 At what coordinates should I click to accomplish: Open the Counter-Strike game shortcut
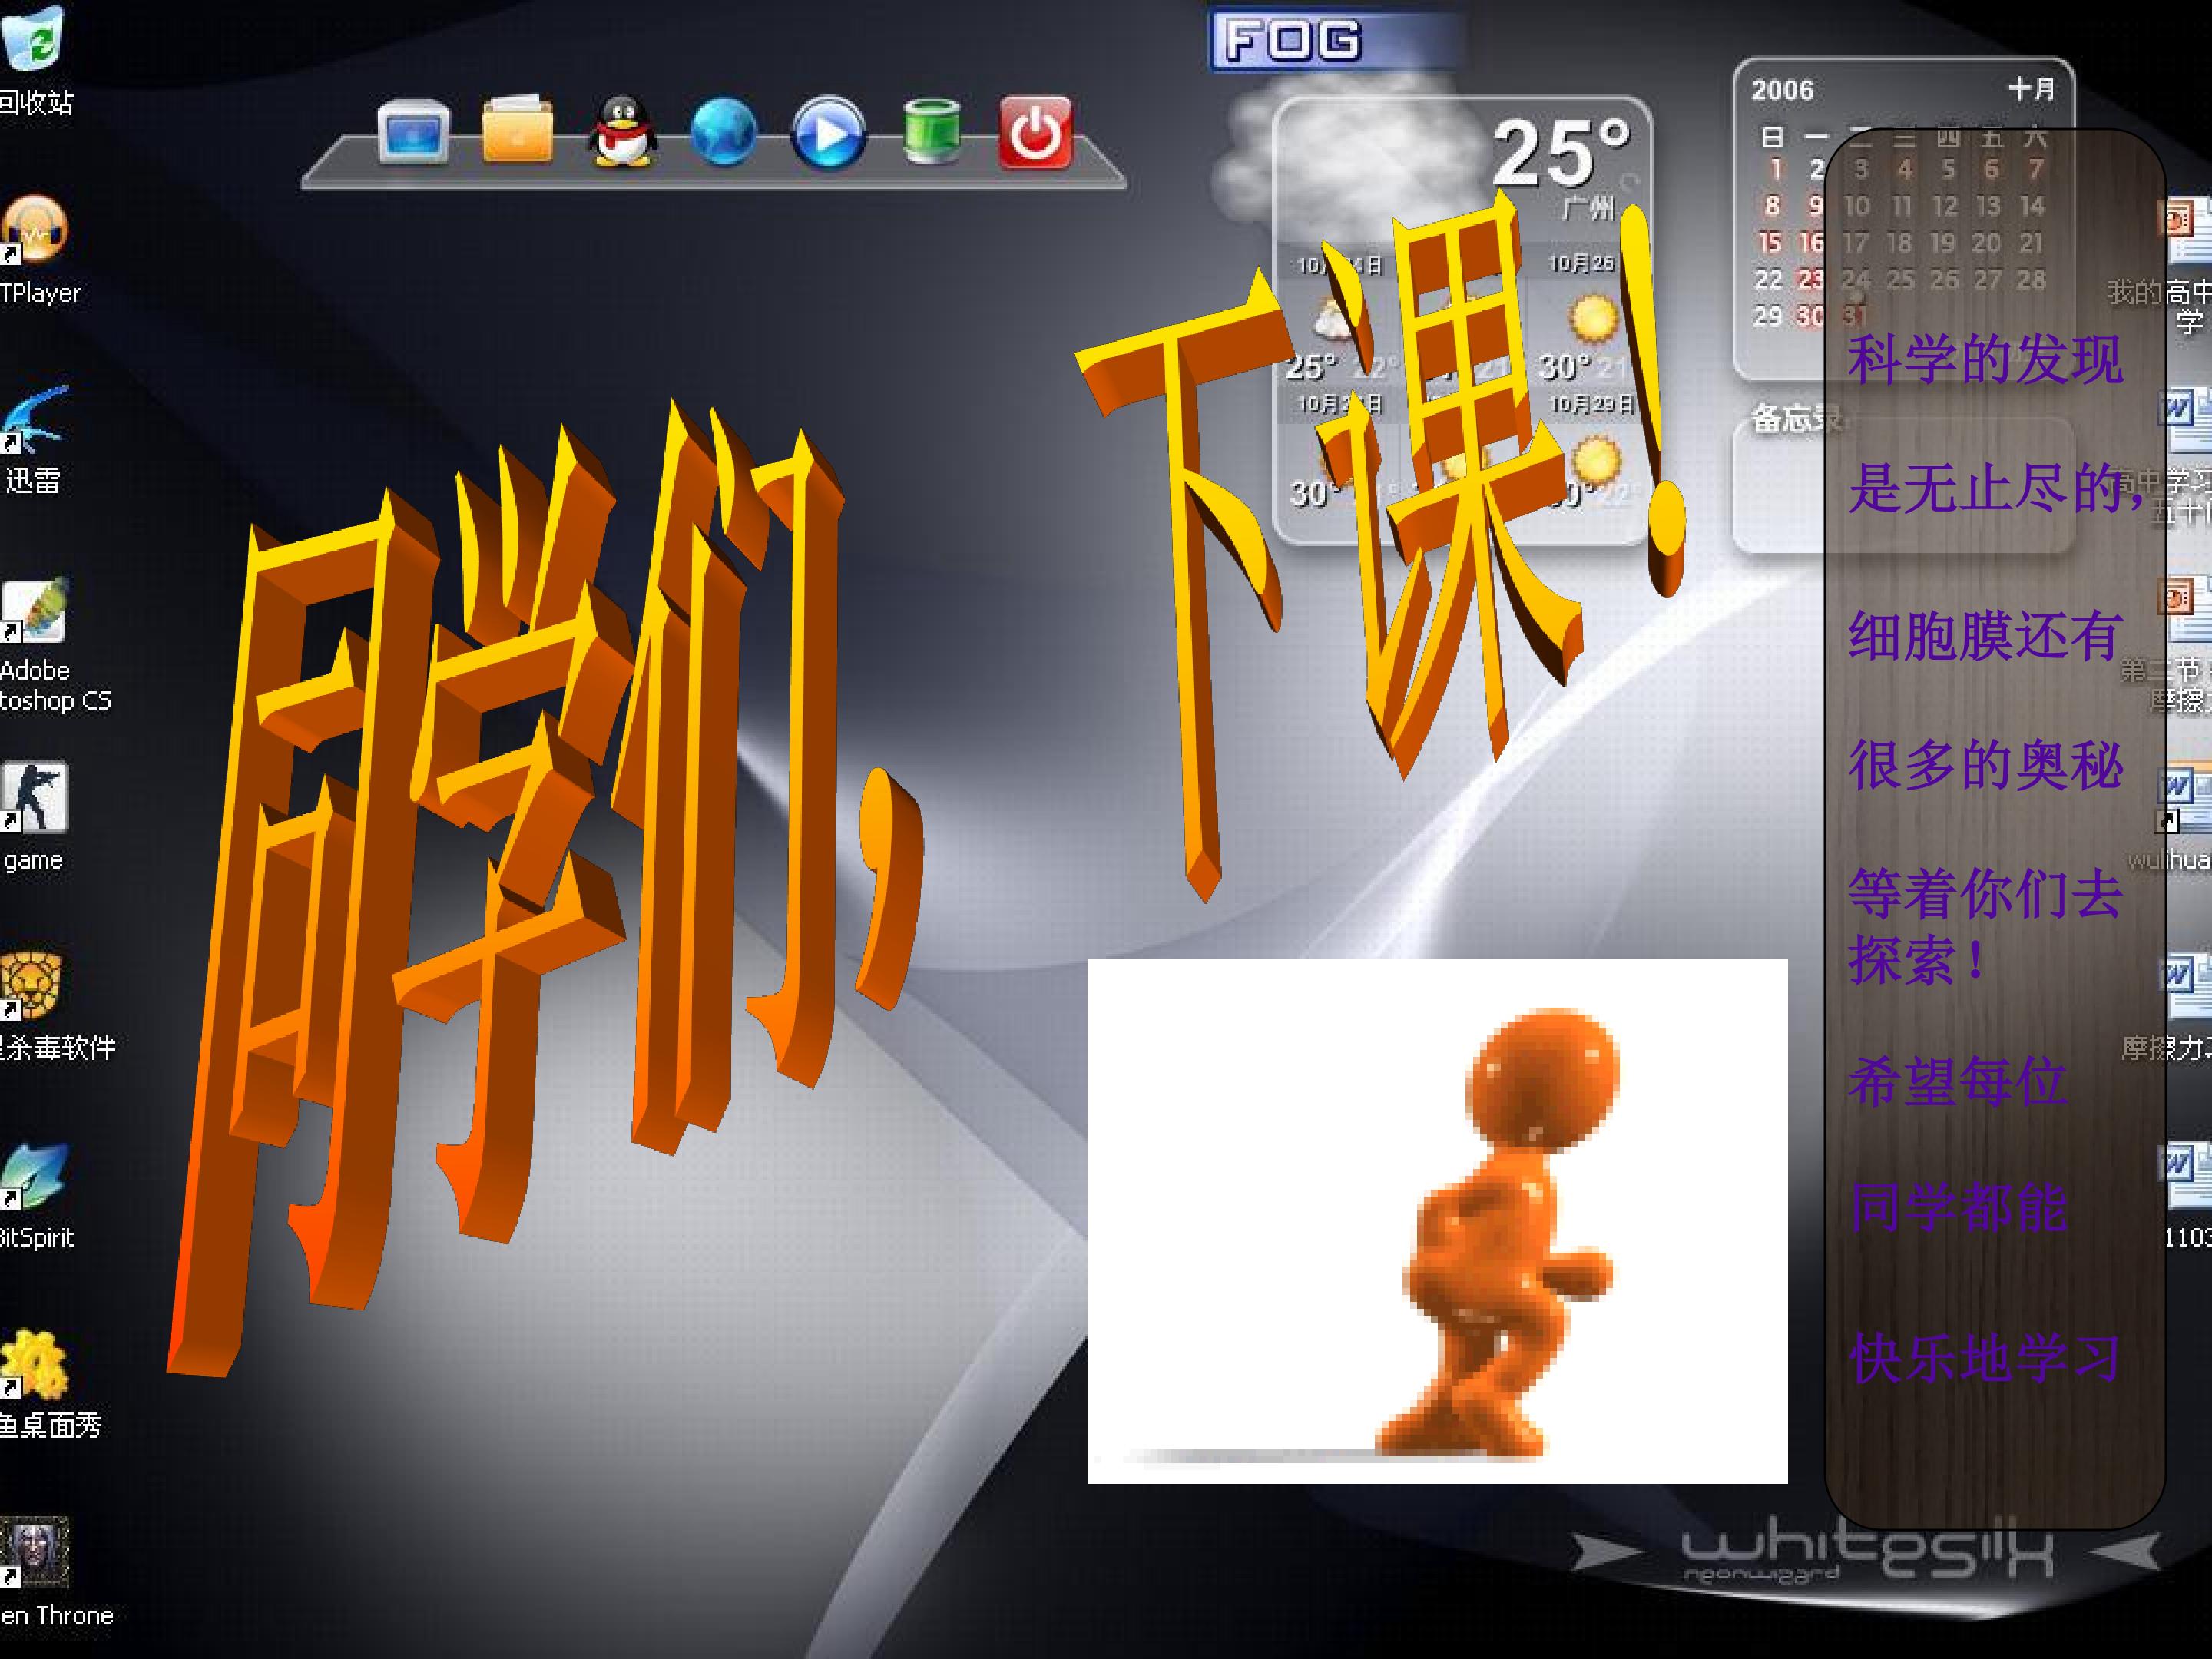pos(34,797)
